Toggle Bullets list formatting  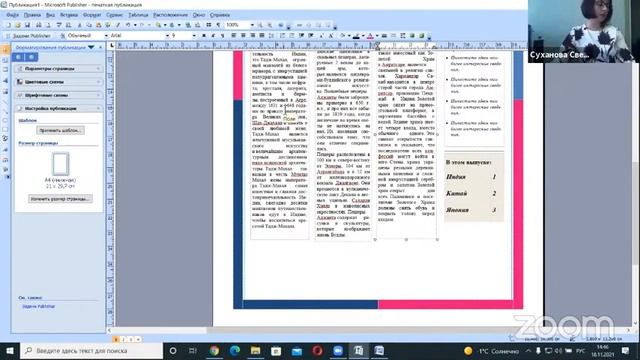coord(291,36)
